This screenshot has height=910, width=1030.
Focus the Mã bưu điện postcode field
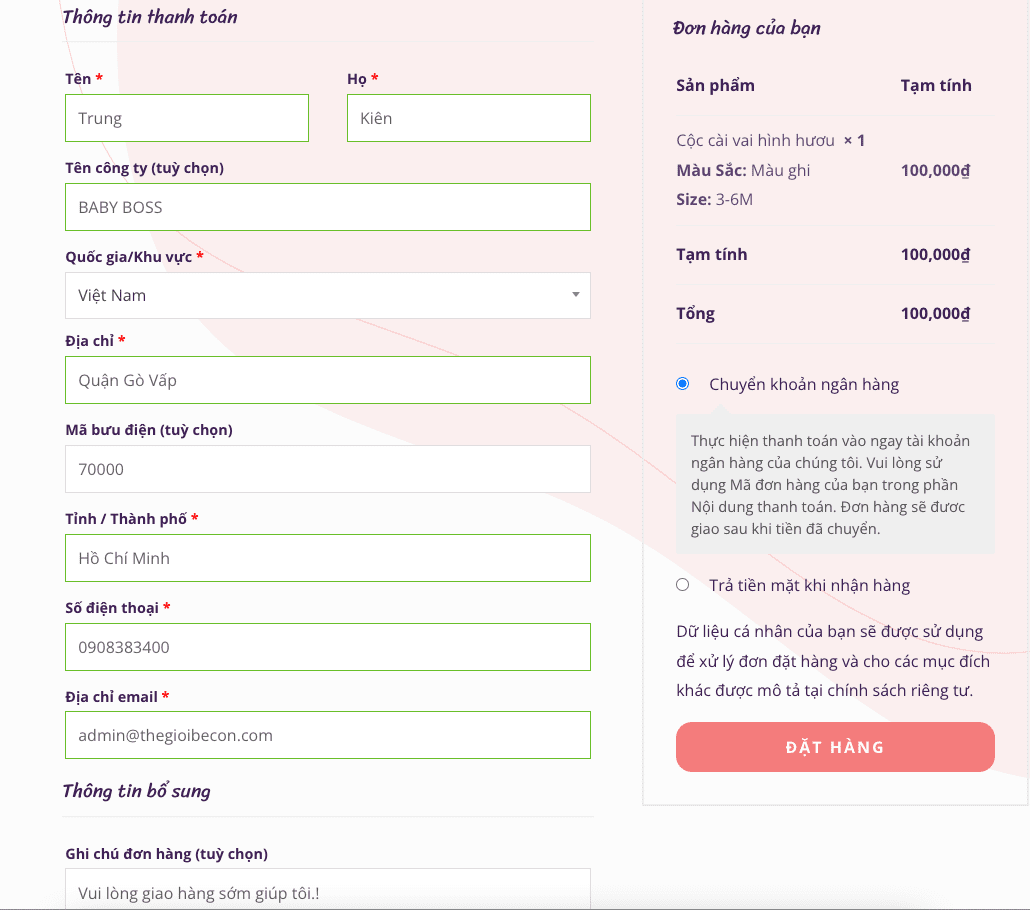click(x=328, y=468)
